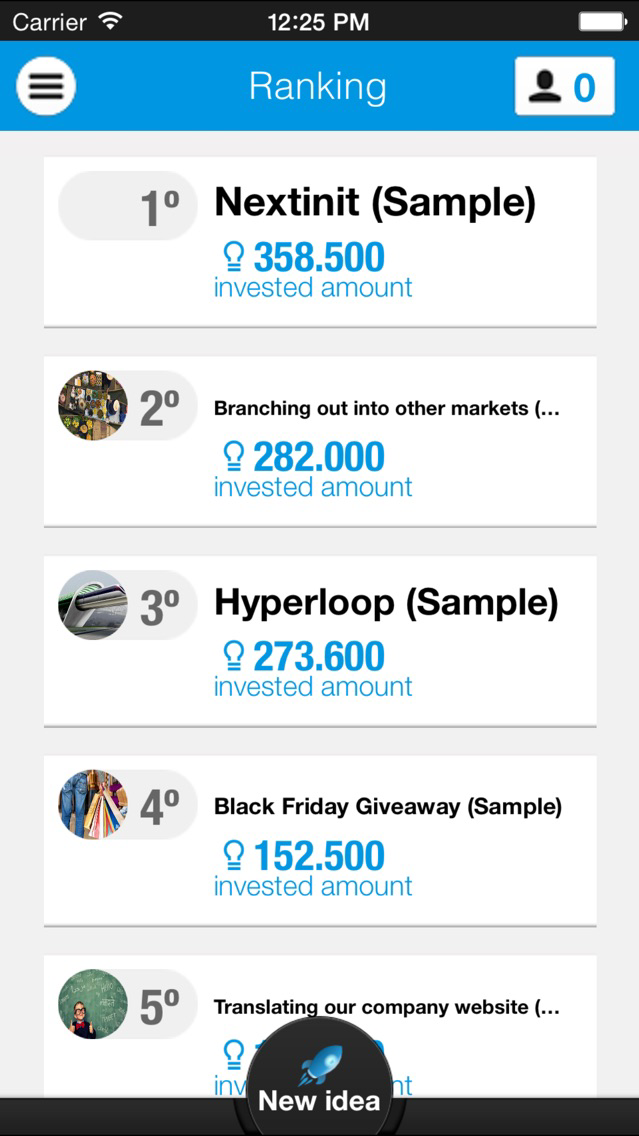Select the 273.600 invested amount value

[x=319, y=656]
